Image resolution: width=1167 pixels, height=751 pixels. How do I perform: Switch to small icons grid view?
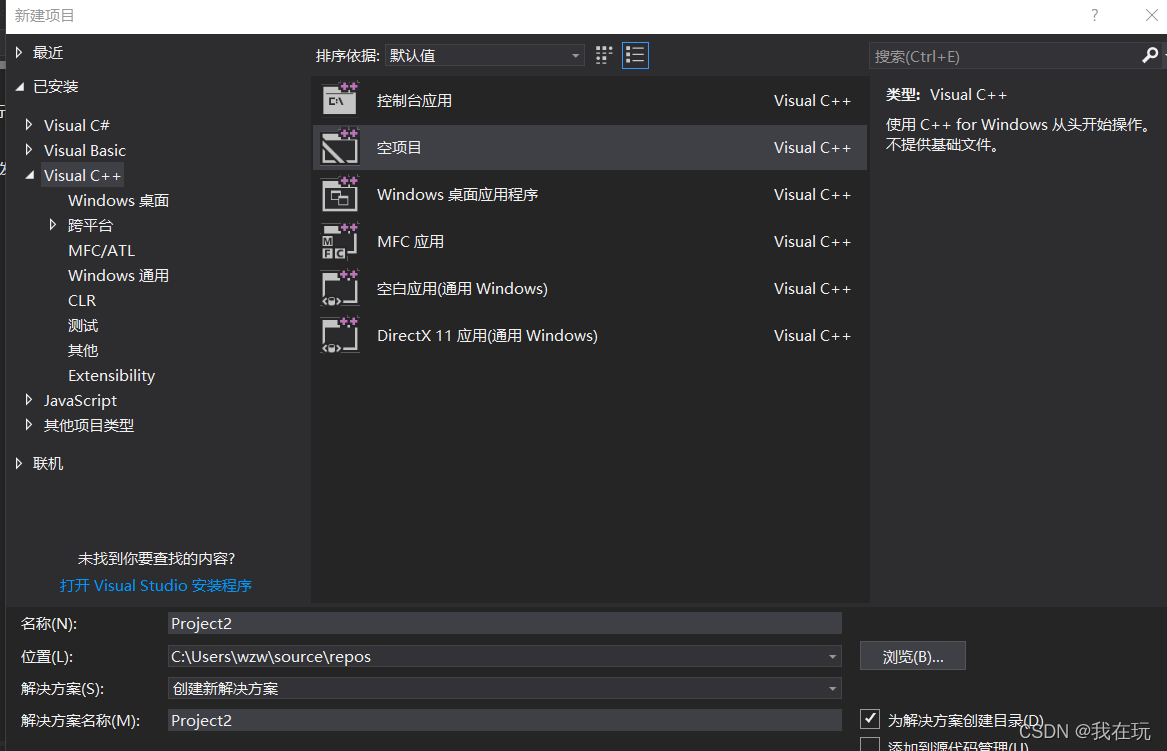point(604,55)
